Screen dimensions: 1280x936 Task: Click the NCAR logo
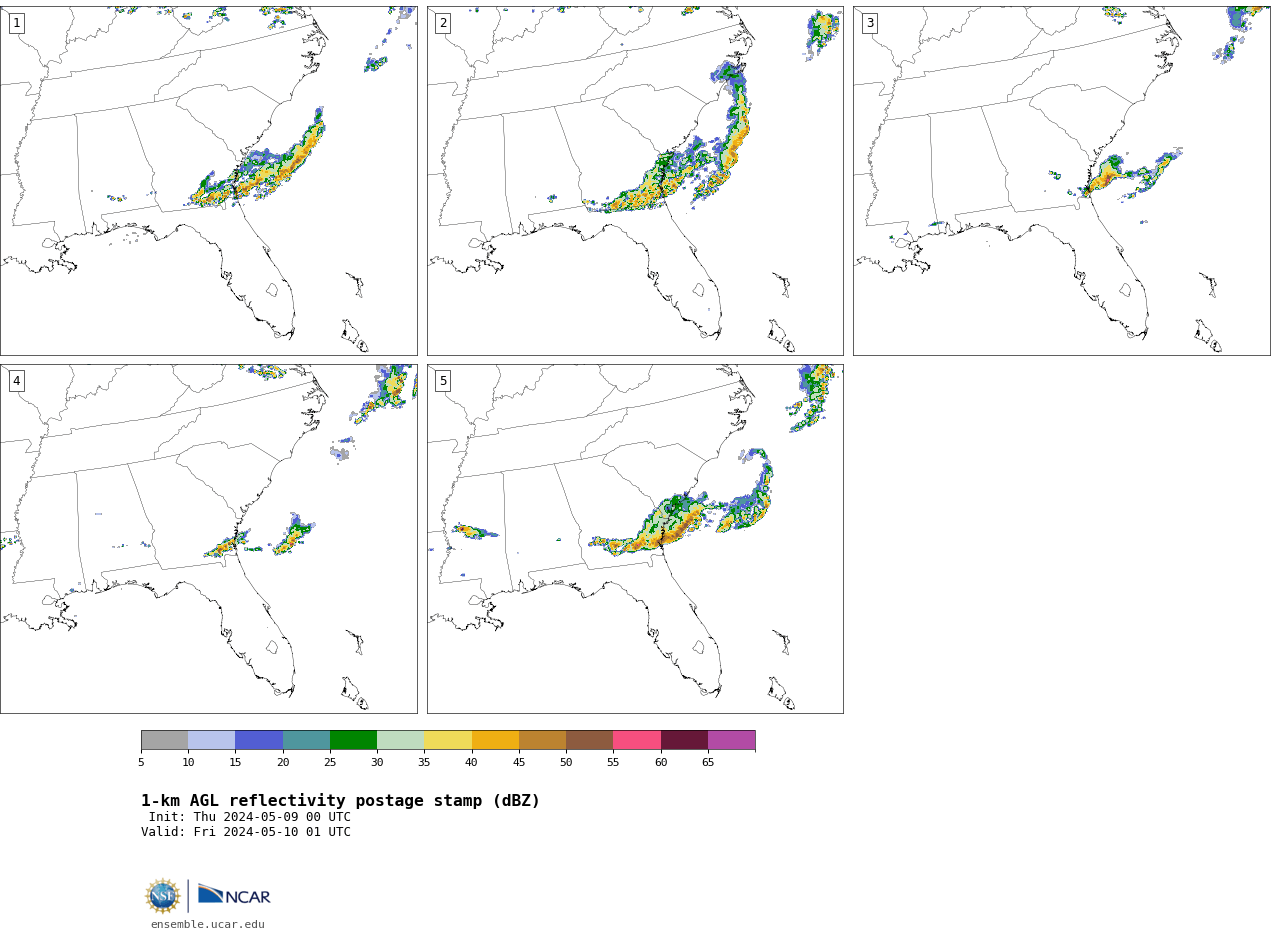click(234, 896)
